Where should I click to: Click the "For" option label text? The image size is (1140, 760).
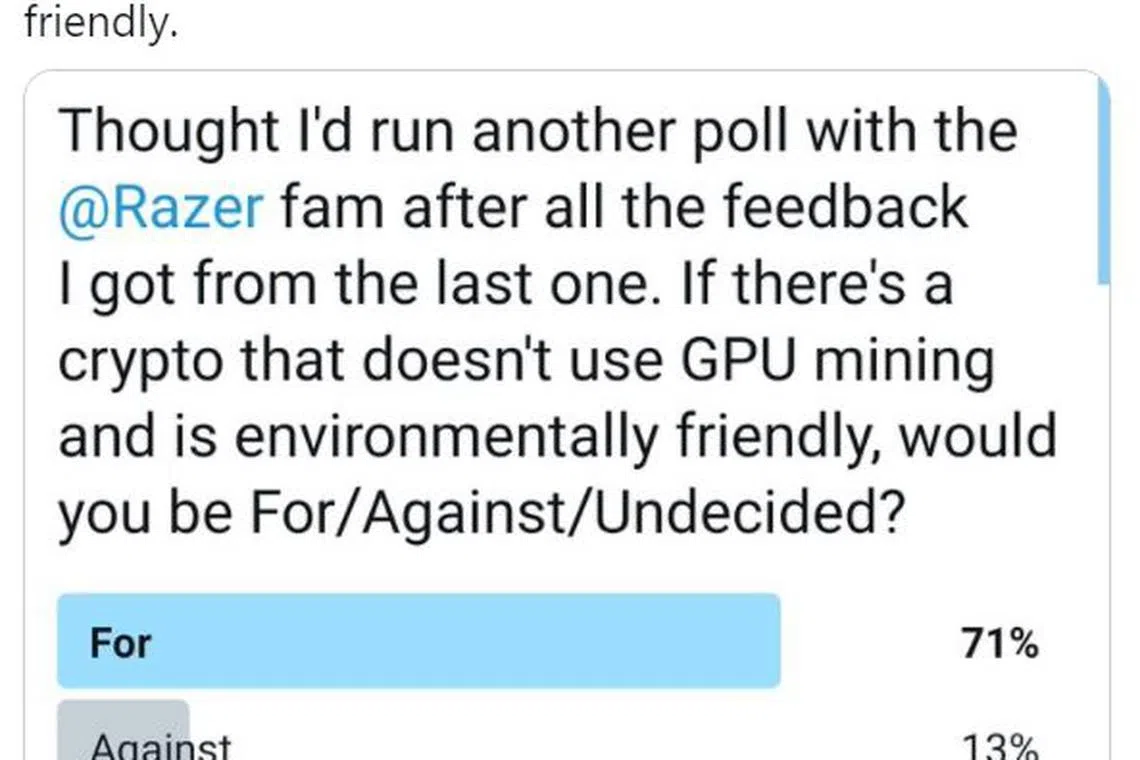[x=121, y=642]
